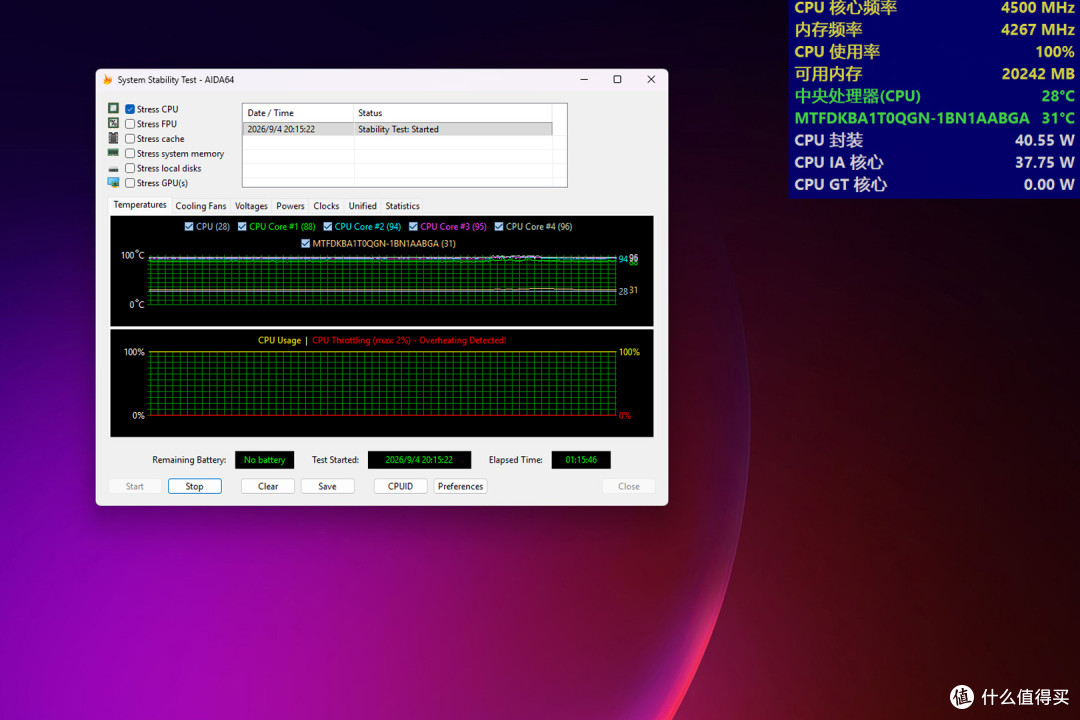Click the AIDA64 flame icon in title bar
Screen dimensions: 1080x720
point(108,80)
